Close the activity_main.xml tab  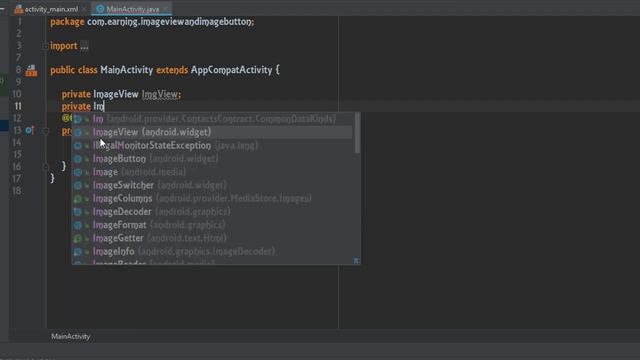(84, 9)
